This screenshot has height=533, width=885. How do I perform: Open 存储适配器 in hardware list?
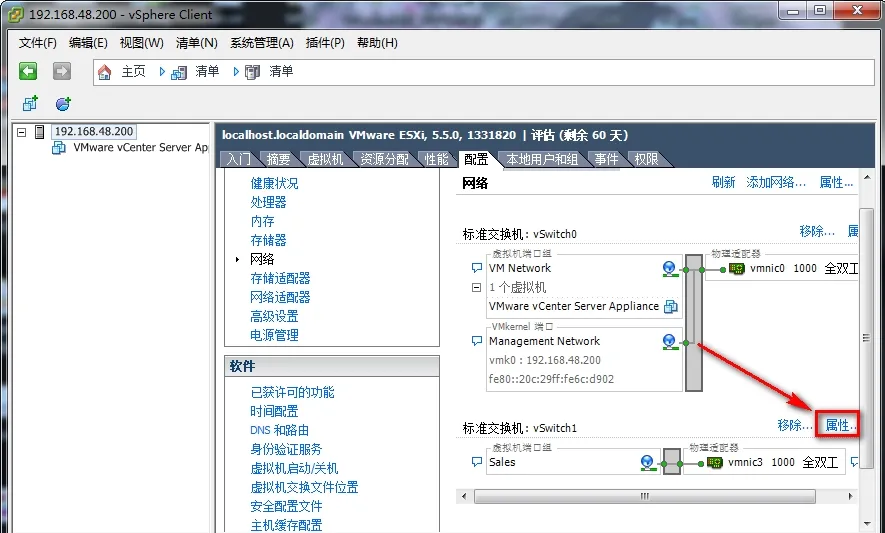coord(281,278)
